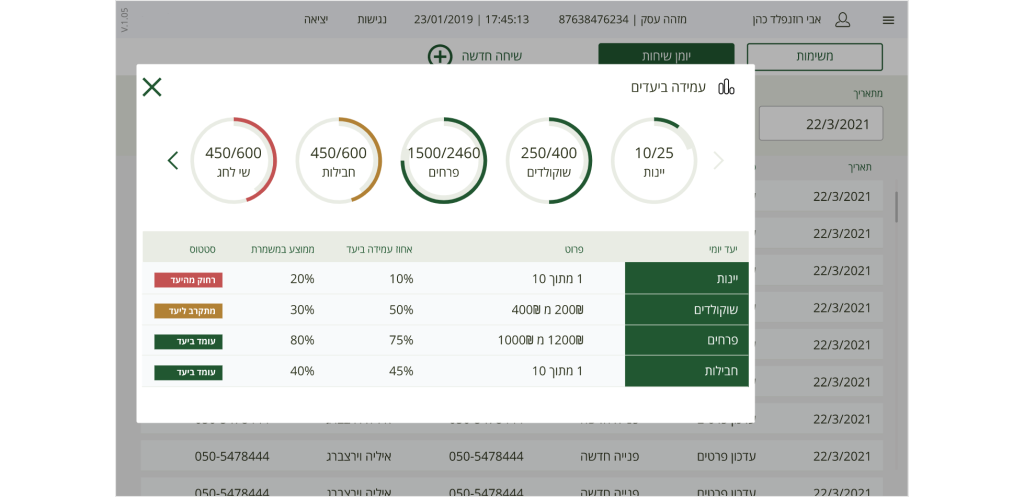Select the חבילות 450/600 progress circle
Image resolution: width=1024 pixels, height=497 pixels.
[339, 161]
